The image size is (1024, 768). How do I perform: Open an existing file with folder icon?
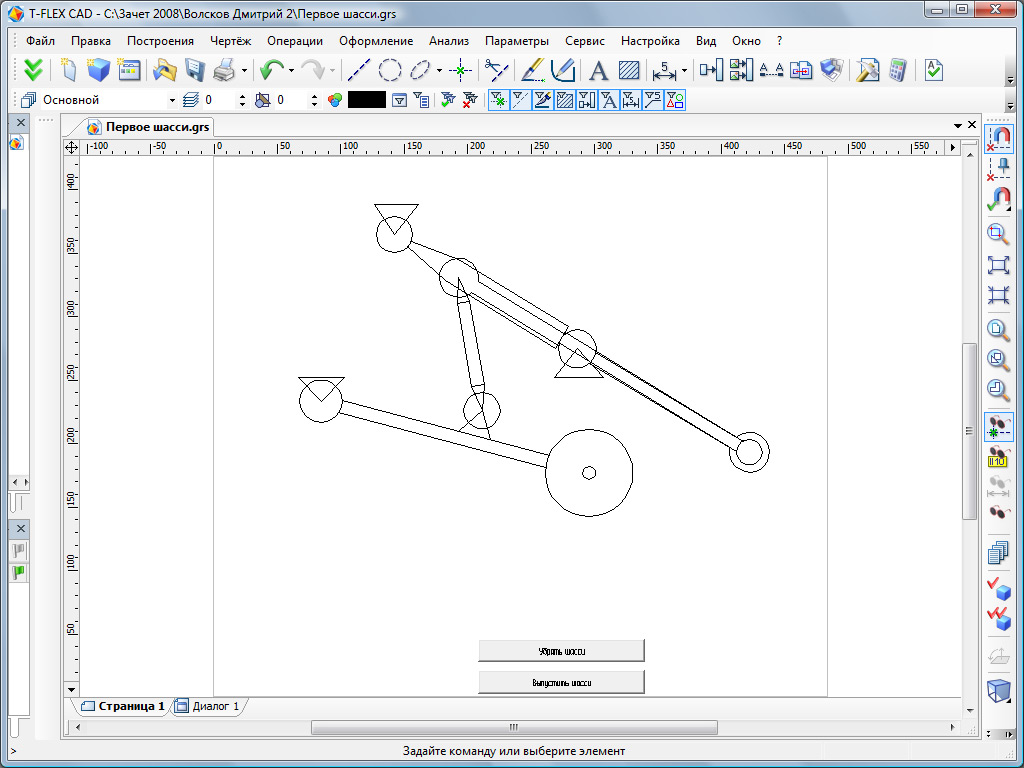coord(165,70)
